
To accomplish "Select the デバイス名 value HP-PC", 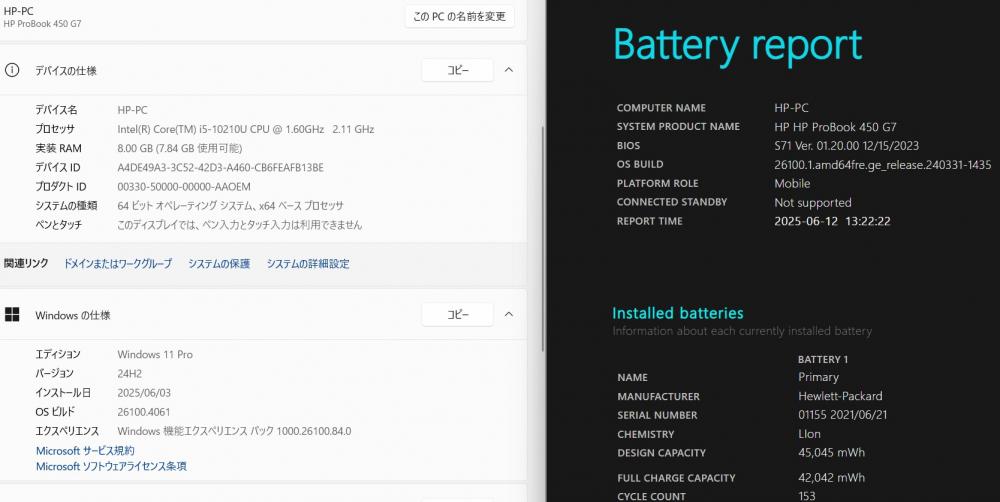I will point(132,110).
